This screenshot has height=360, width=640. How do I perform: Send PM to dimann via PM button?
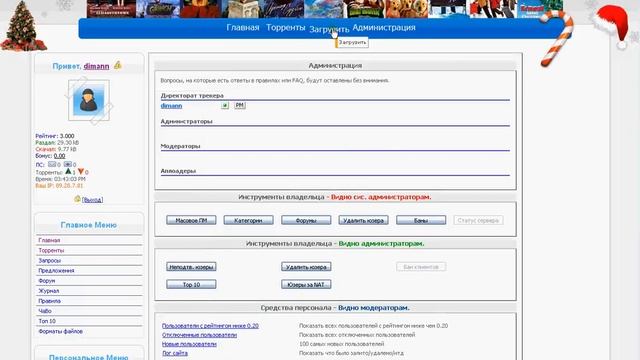pyautogui.click(x=240, y=105)
